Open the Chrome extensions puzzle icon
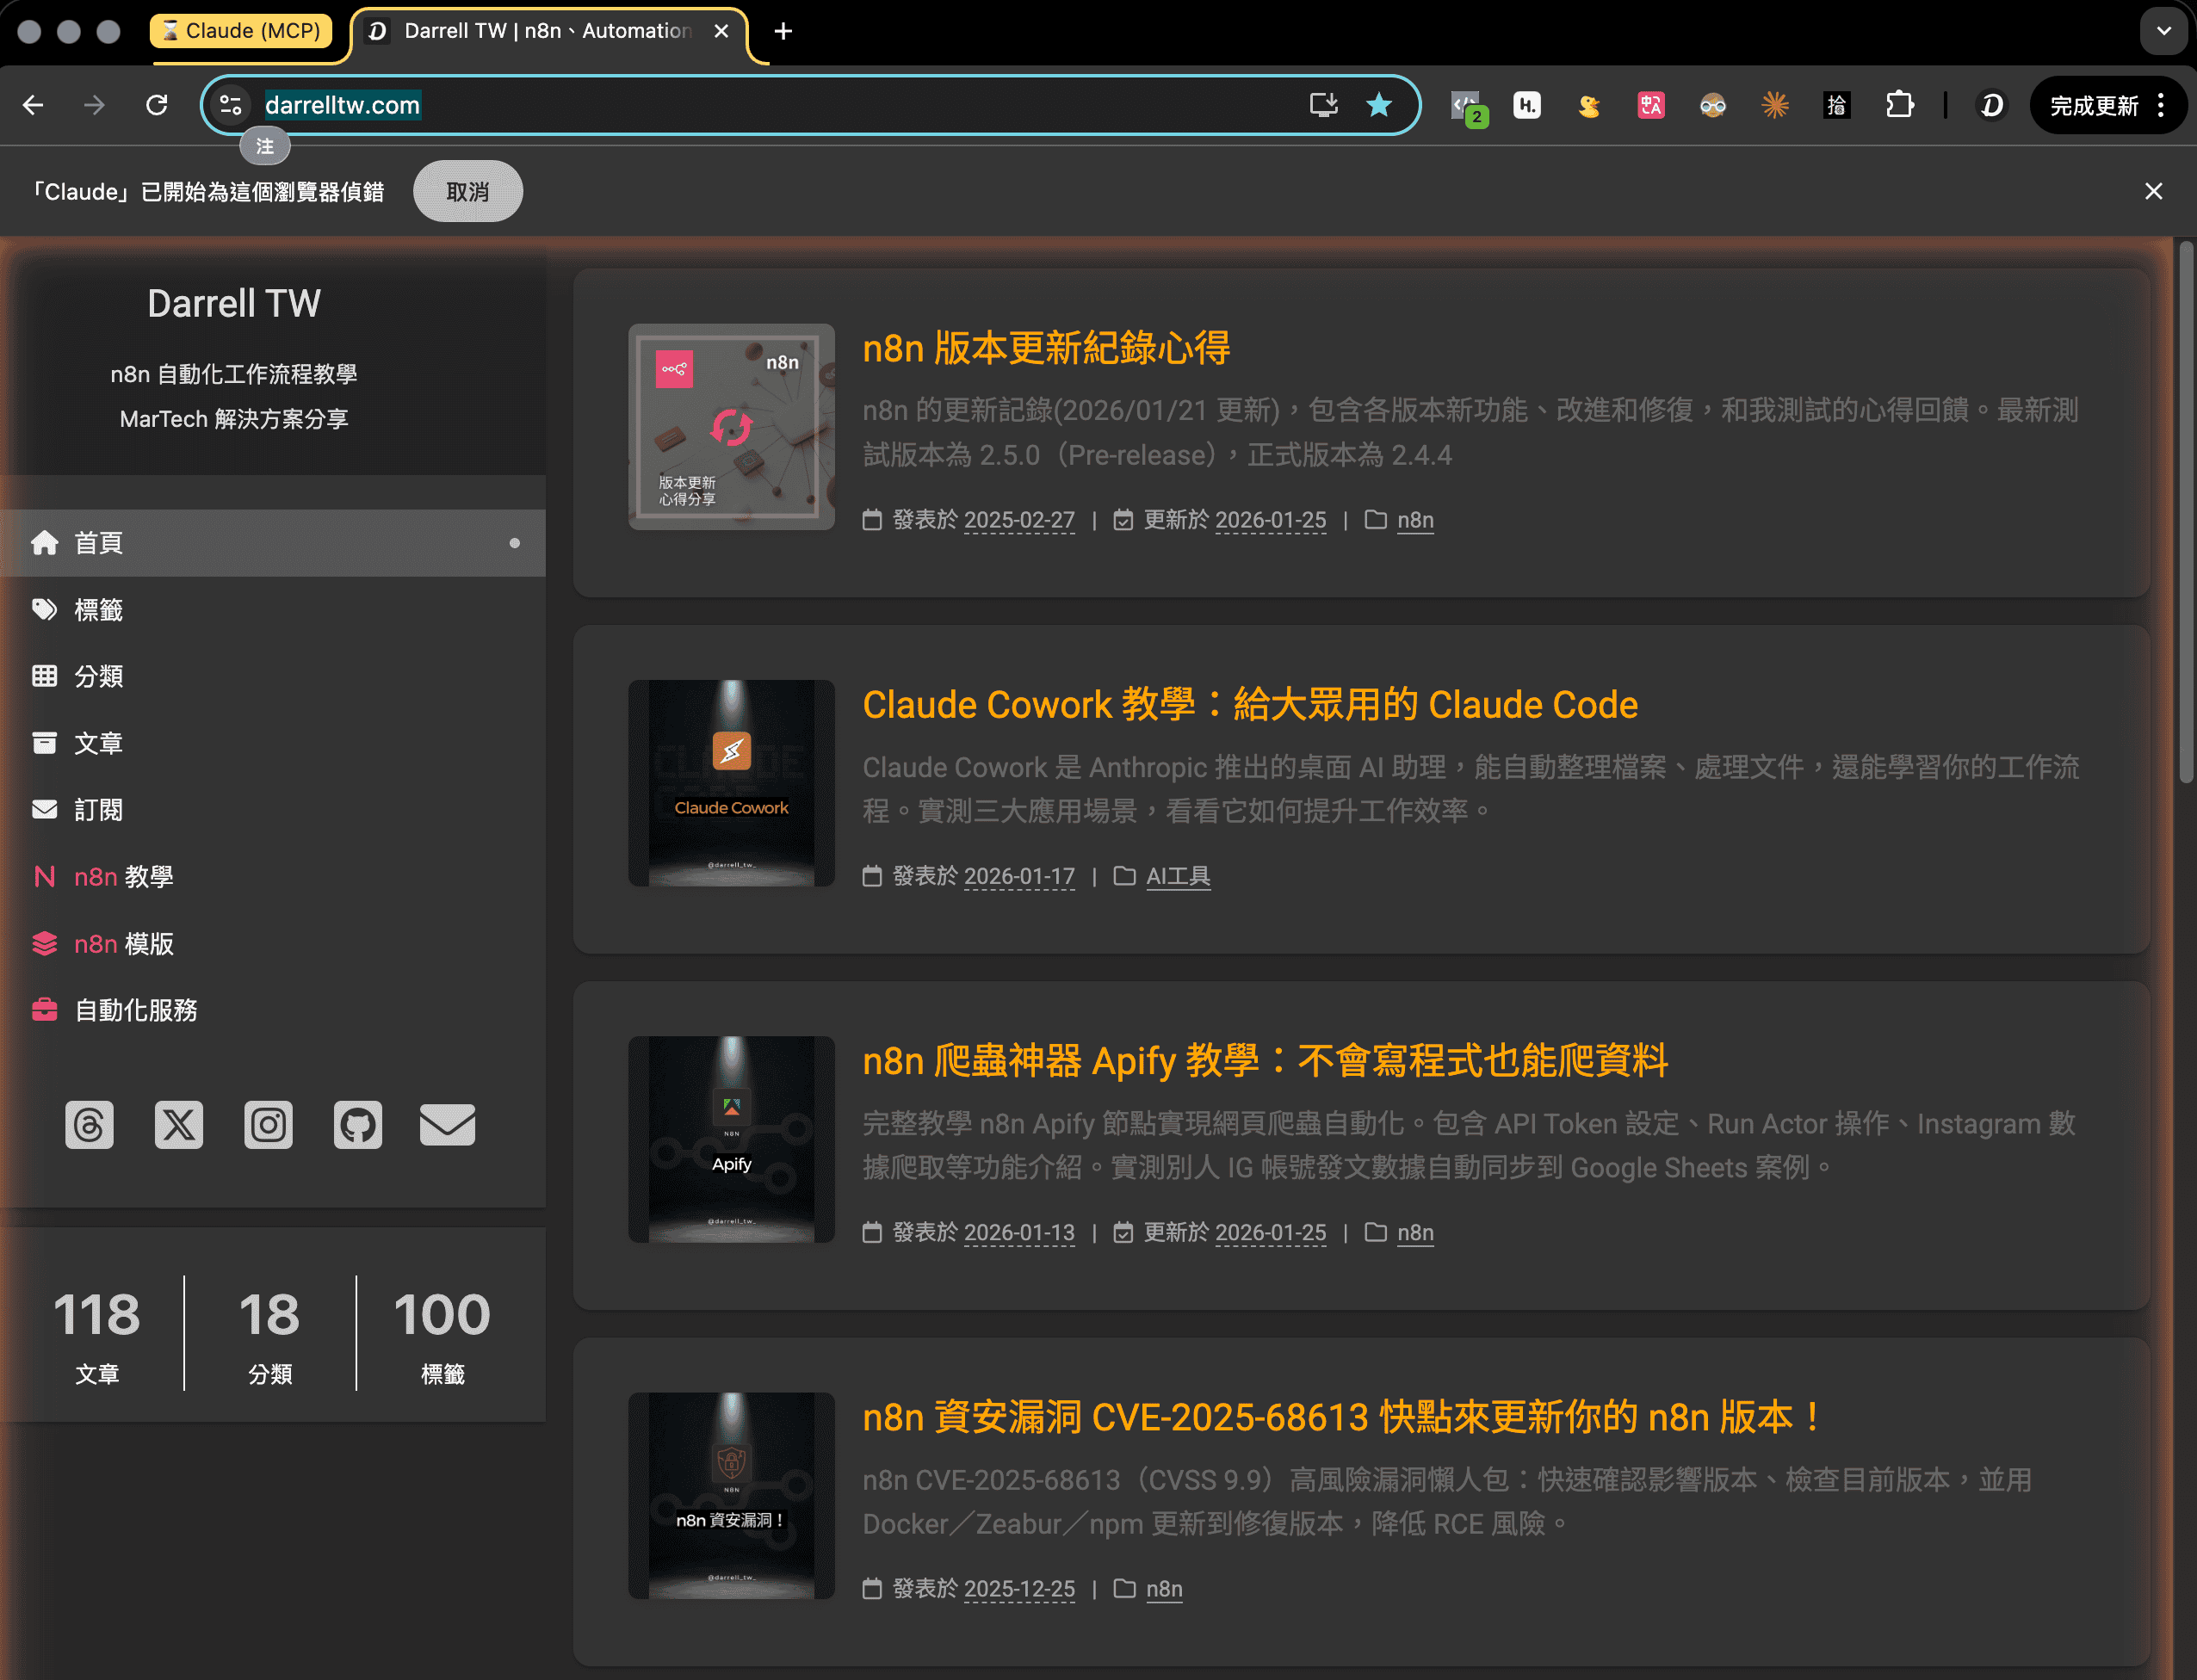The width and height of the screenshot is (2197, 1680). point(1899,104)
